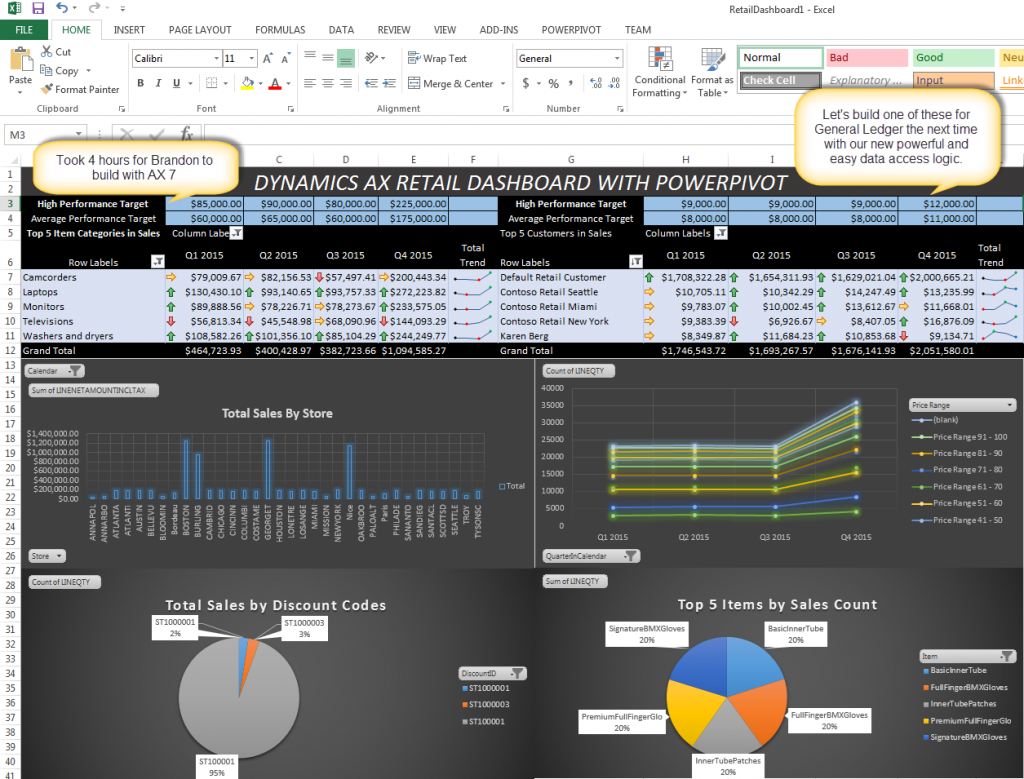1024x779 pixels.
Task: Click the Paste clipboard icon
Action: coord(20,60)
